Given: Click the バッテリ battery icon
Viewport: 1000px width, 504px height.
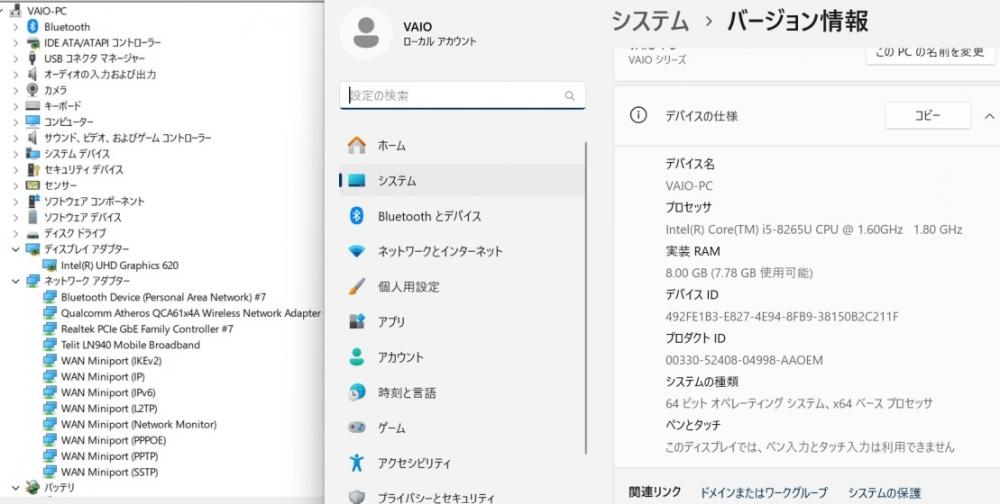Looking at the screenshot, I should pyautogui.click(x=33, y=487).
